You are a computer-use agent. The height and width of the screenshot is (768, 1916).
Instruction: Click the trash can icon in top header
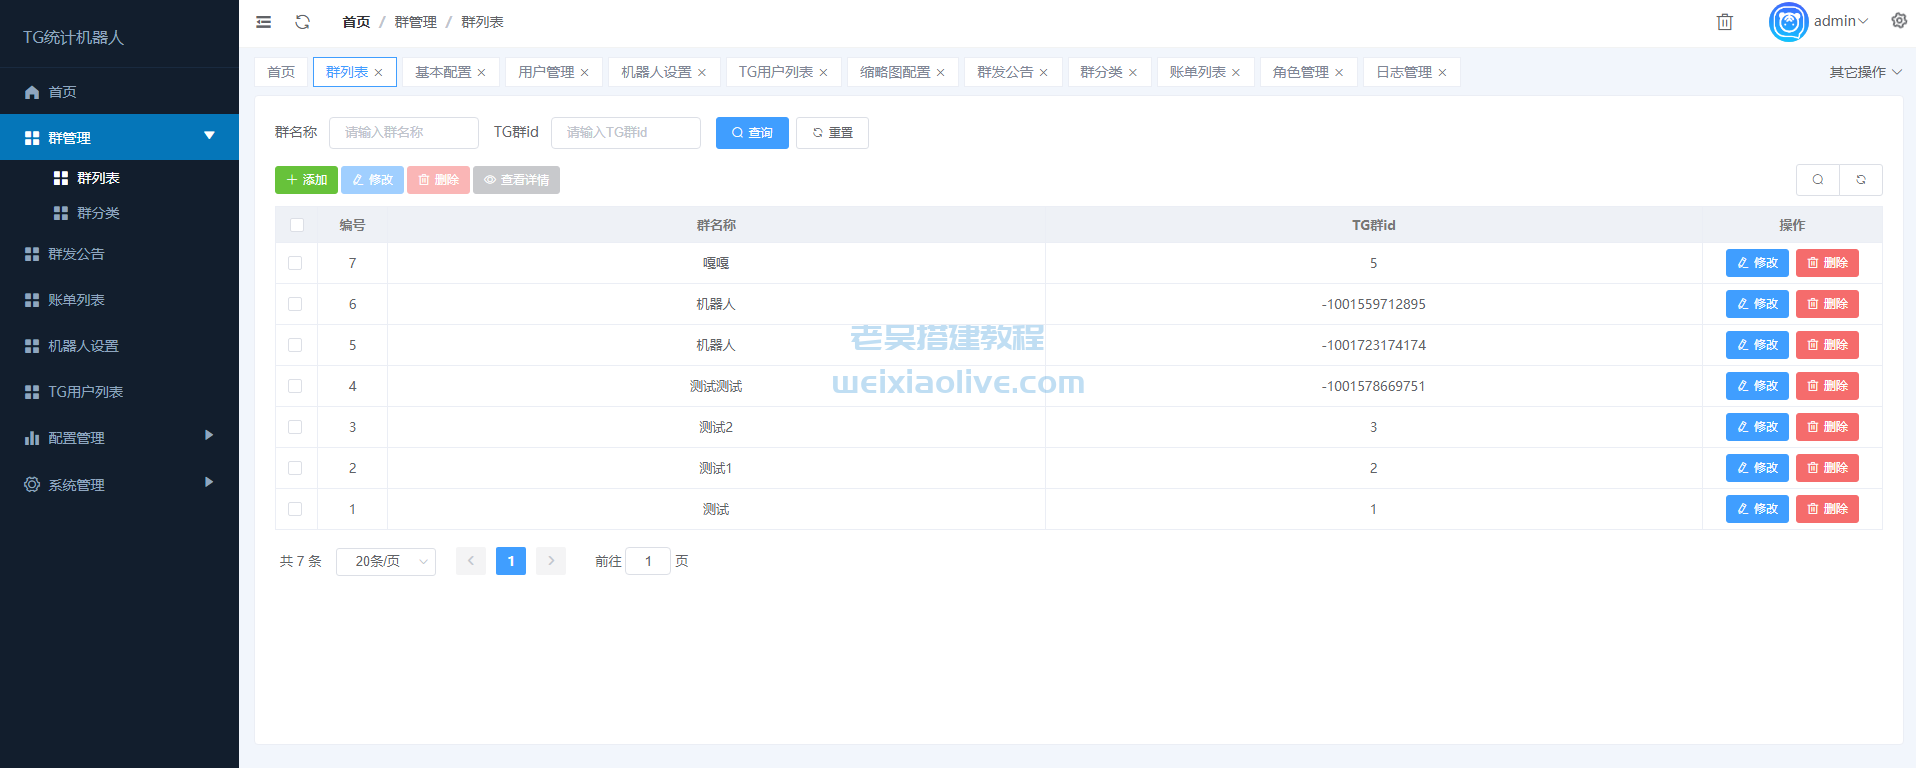tap(1724, 22)
